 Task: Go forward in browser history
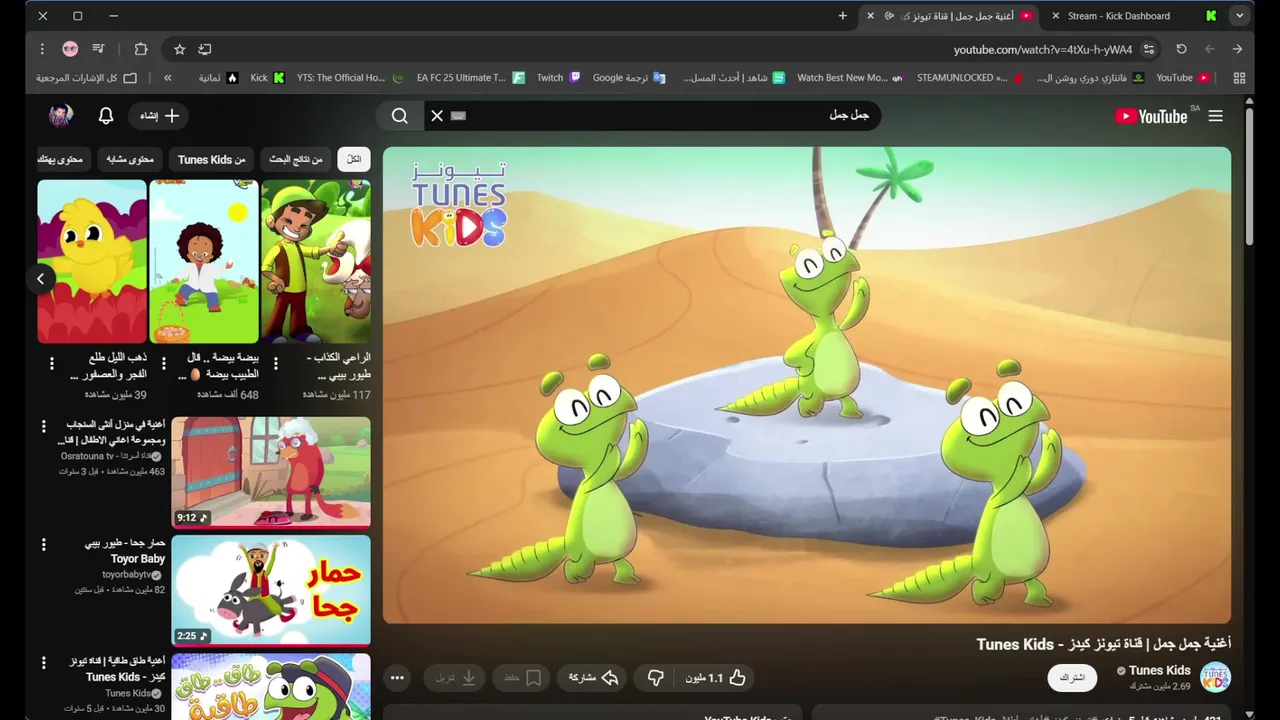[x=1237, y=49]
